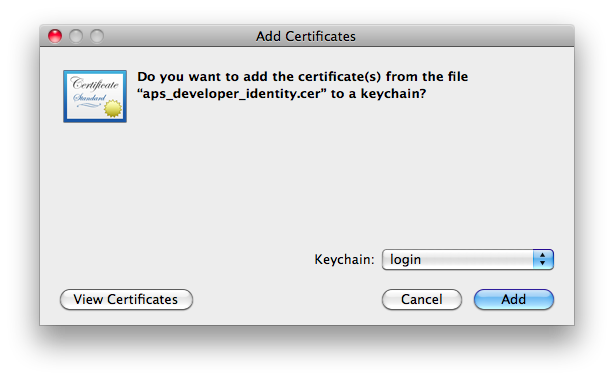The image size is (614, 380).
Task: Click the "Add Certificates" window title
Action: point(306,36)
